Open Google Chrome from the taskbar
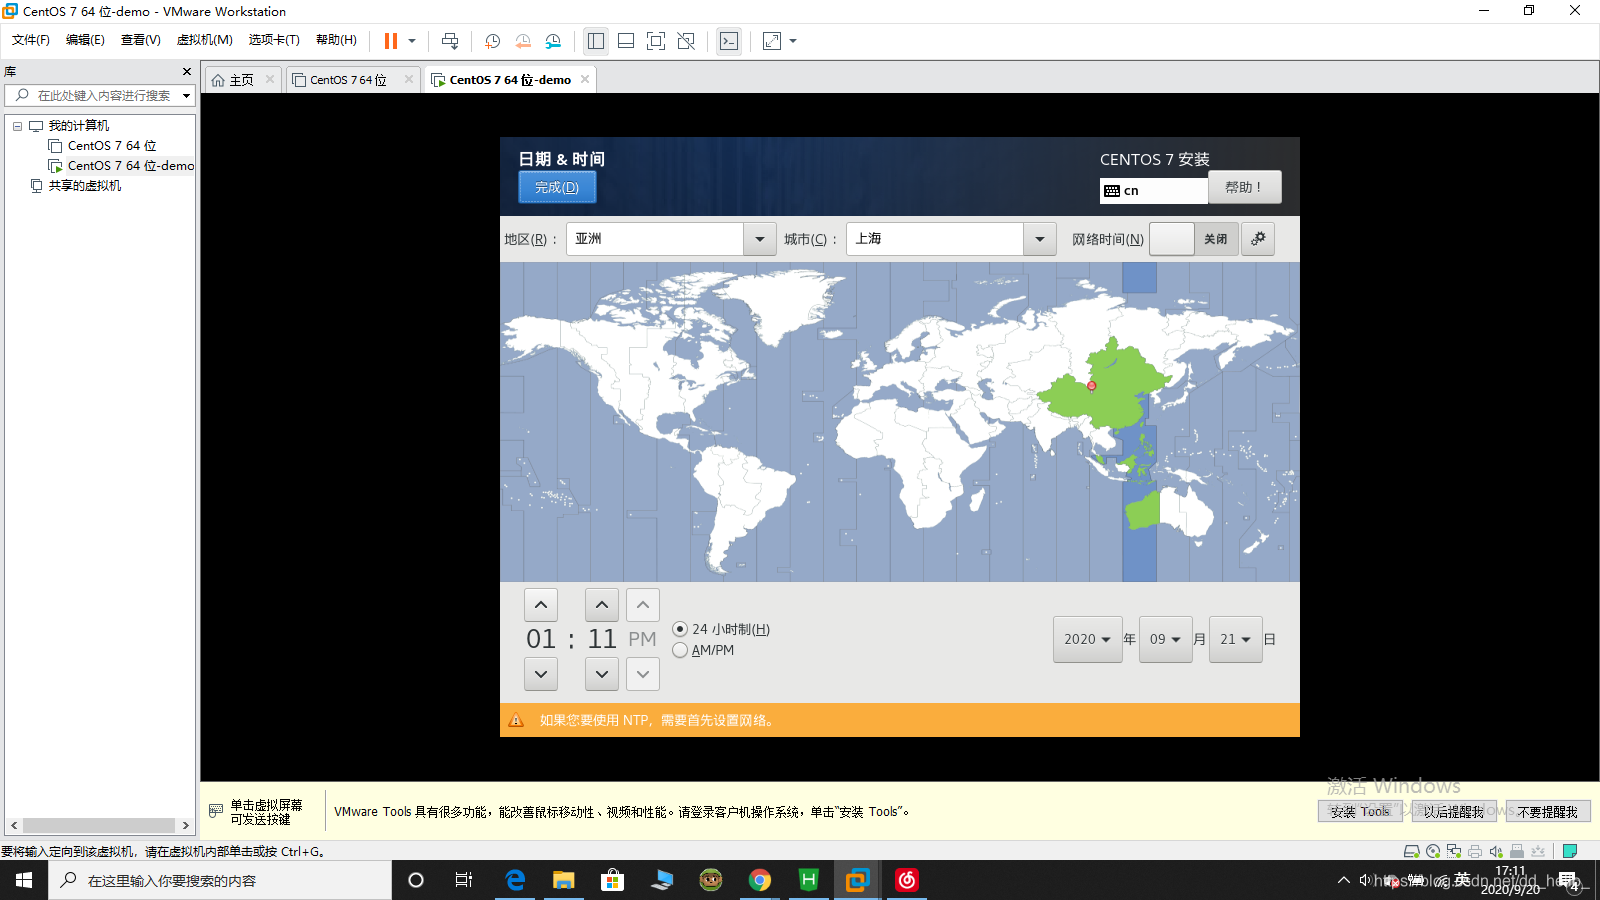Image resolution: width=1600 pixels, height=900 pixels. click(760, 880)
